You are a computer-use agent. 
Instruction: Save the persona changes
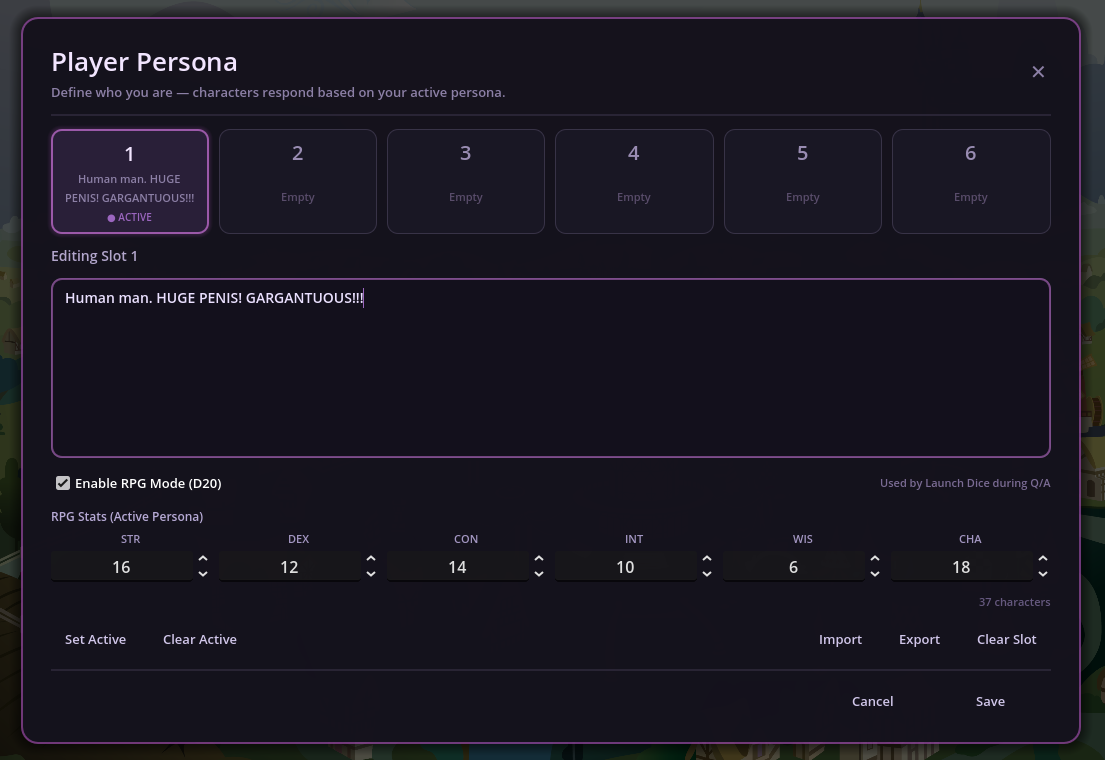[990, 701]
